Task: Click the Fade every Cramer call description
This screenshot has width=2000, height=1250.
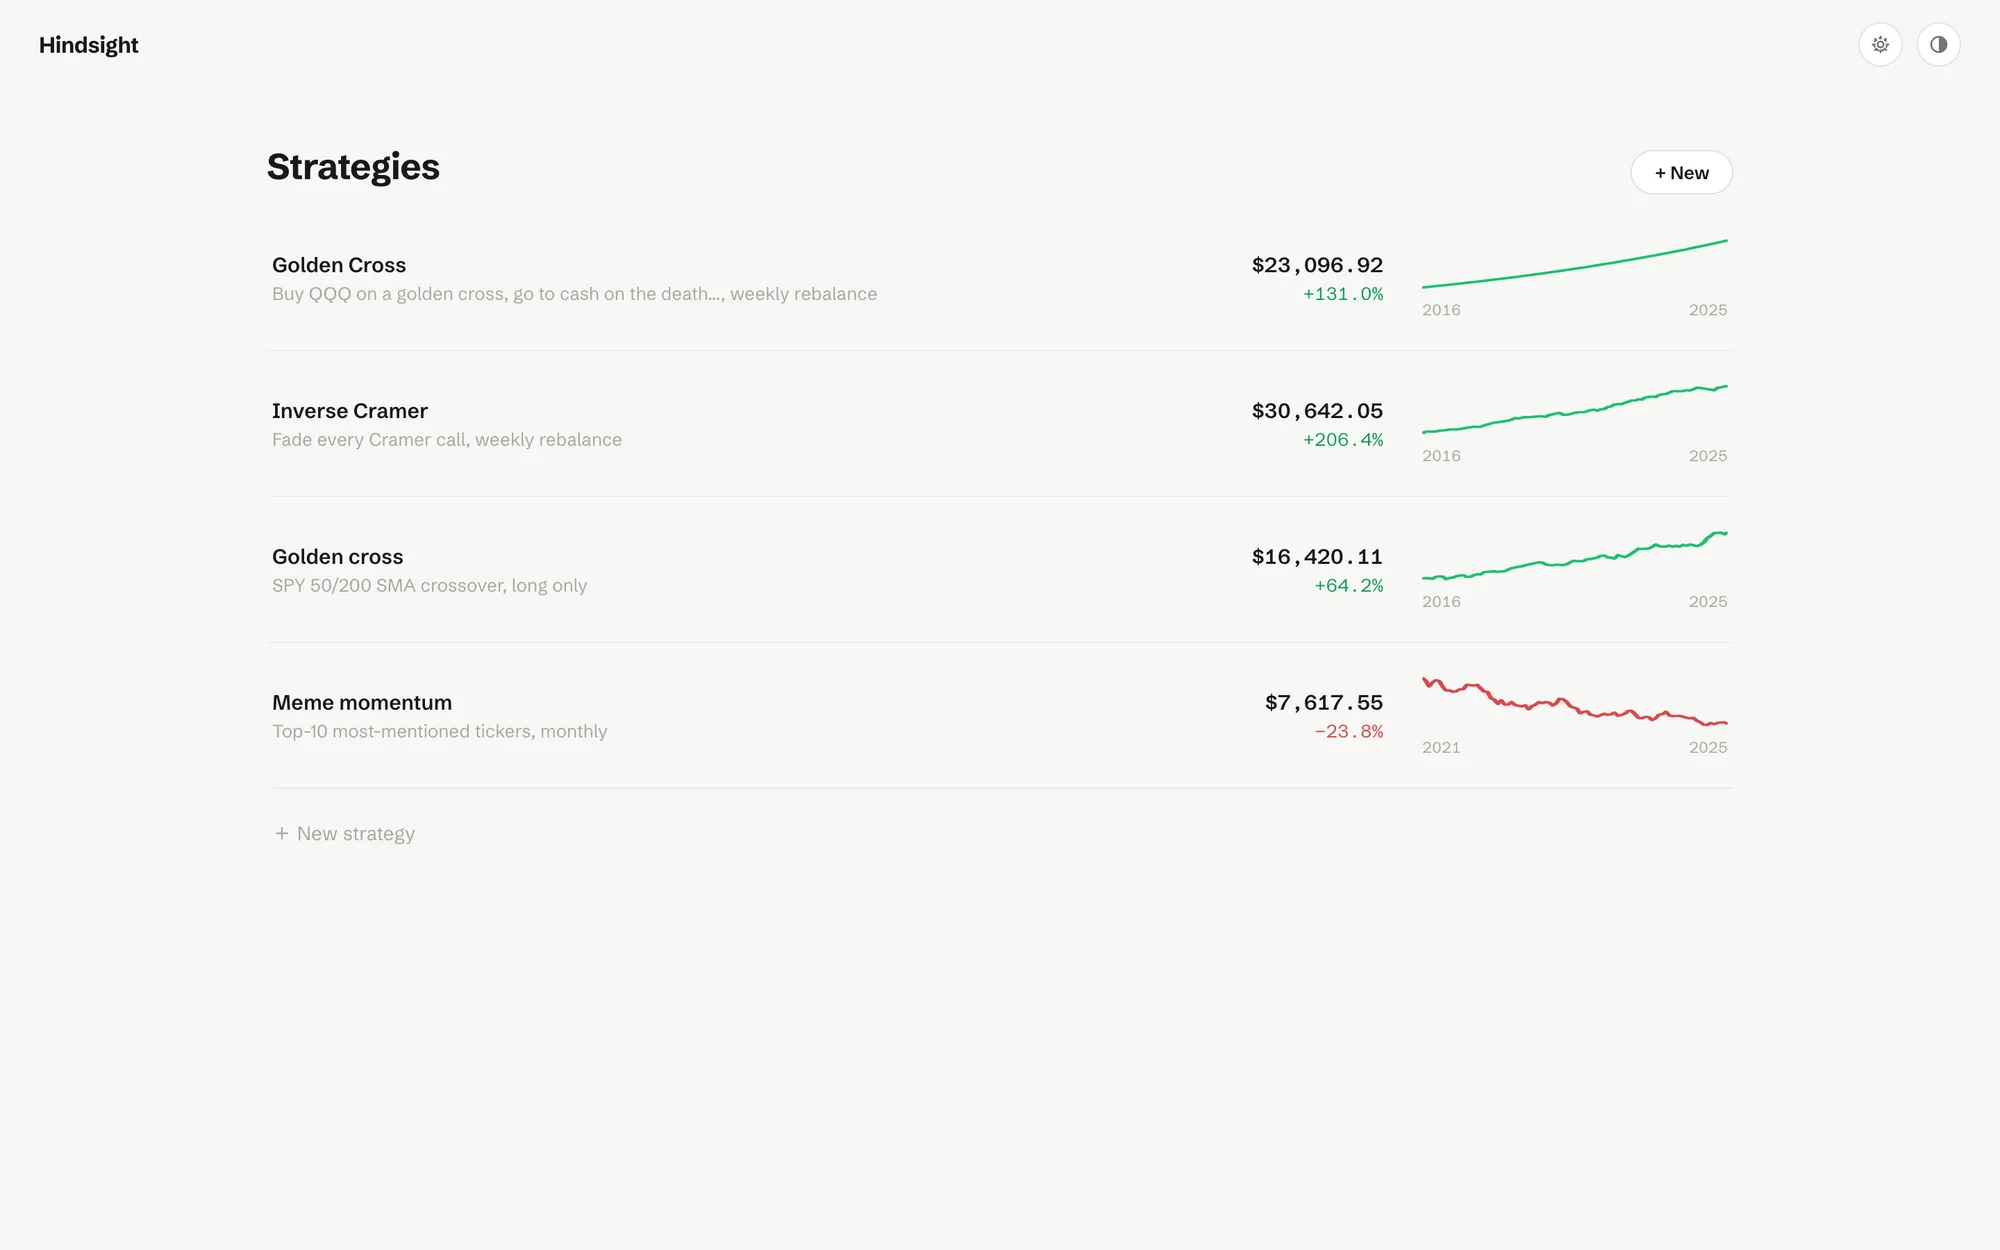Action: [447, 440]
